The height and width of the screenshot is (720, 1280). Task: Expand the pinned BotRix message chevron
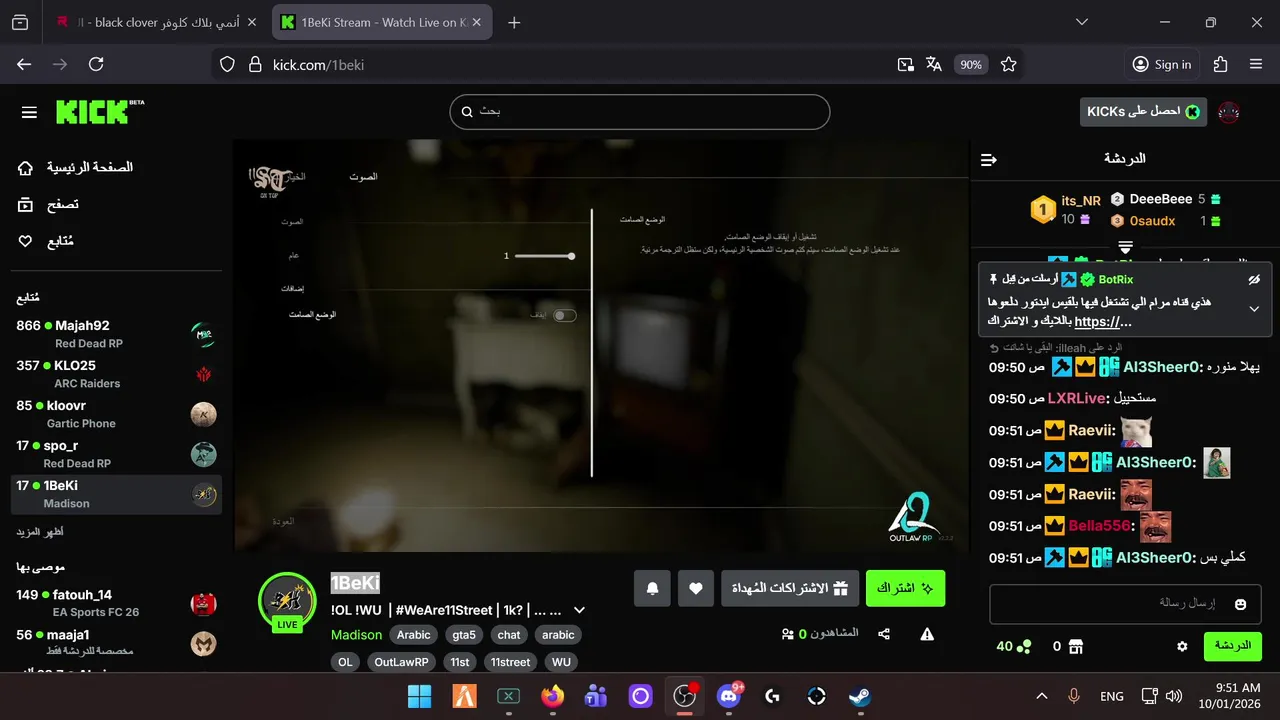pos(1254,309)
